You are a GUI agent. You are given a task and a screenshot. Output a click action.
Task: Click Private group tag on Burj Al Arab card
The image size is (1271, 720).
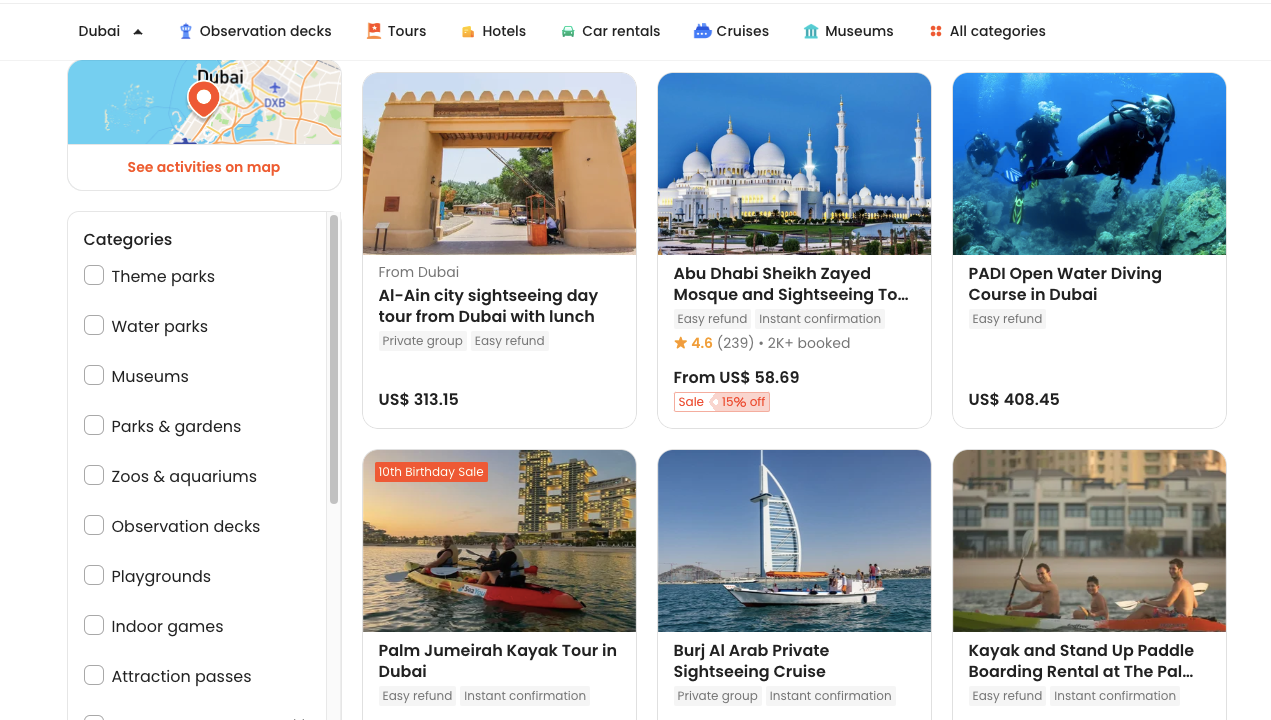[717, 696]
